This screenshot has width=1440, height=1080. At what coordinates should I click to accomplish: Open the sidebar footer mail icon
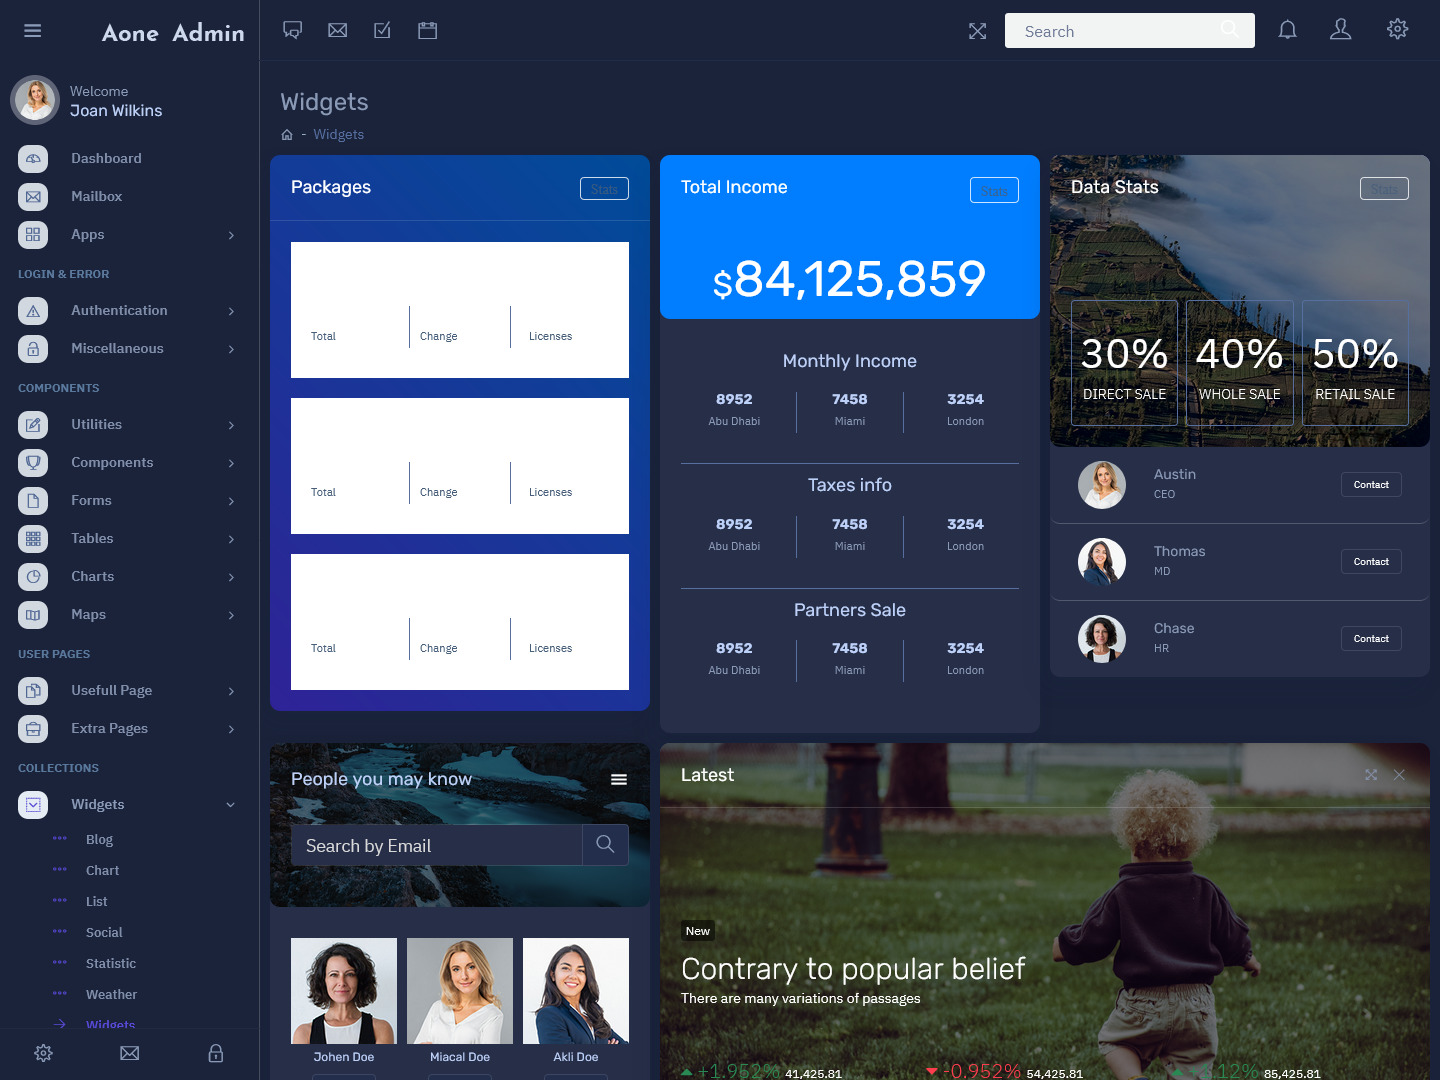coord(130,1053)
